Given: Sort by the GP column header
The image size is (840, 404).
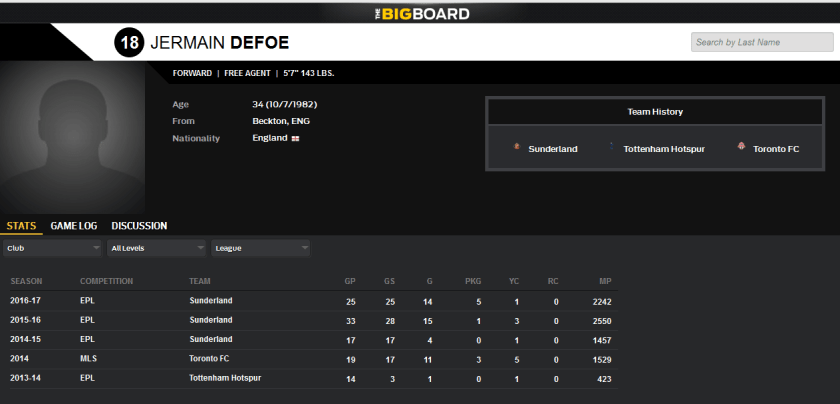Looking at the screenshot, I should point(350,281).
